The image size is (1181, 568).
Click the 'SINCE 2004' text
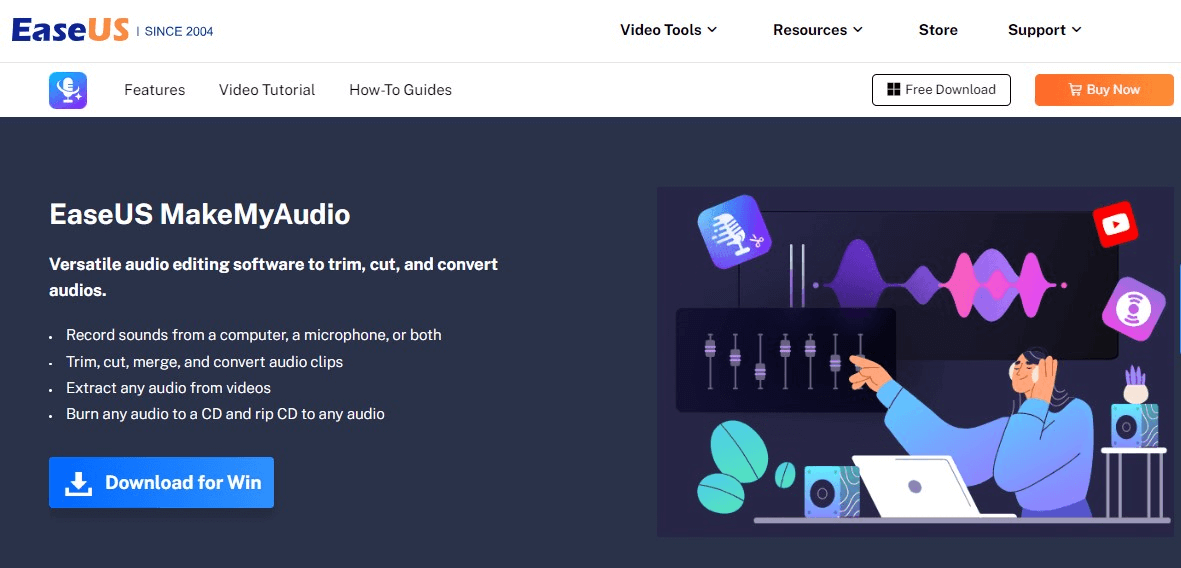pyautogui.click(x=179, y=32)
